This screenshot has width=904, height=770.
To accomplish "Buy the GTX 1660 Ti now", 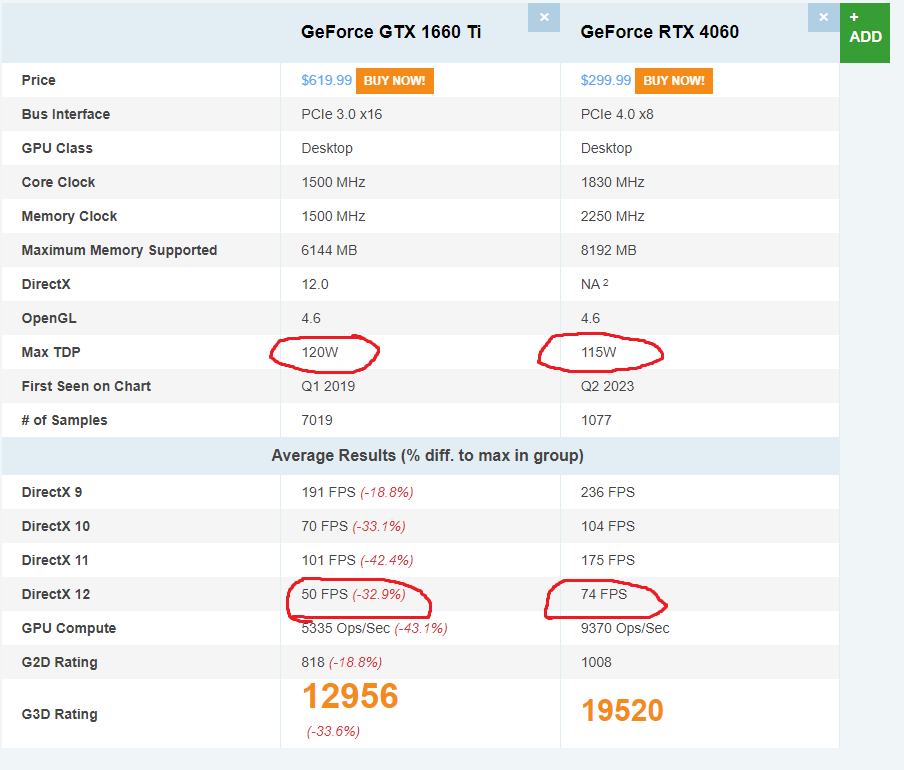I will coord(394,81).
